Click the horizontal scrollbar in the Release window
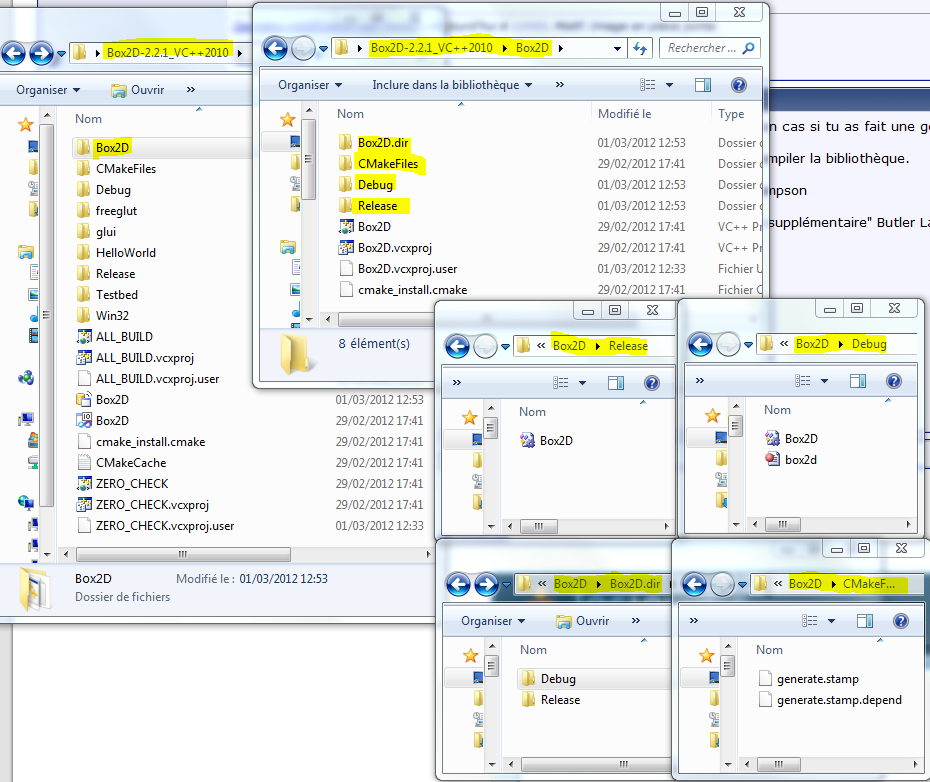The height and width of the screenshot is (782, 930). [539, 526]
